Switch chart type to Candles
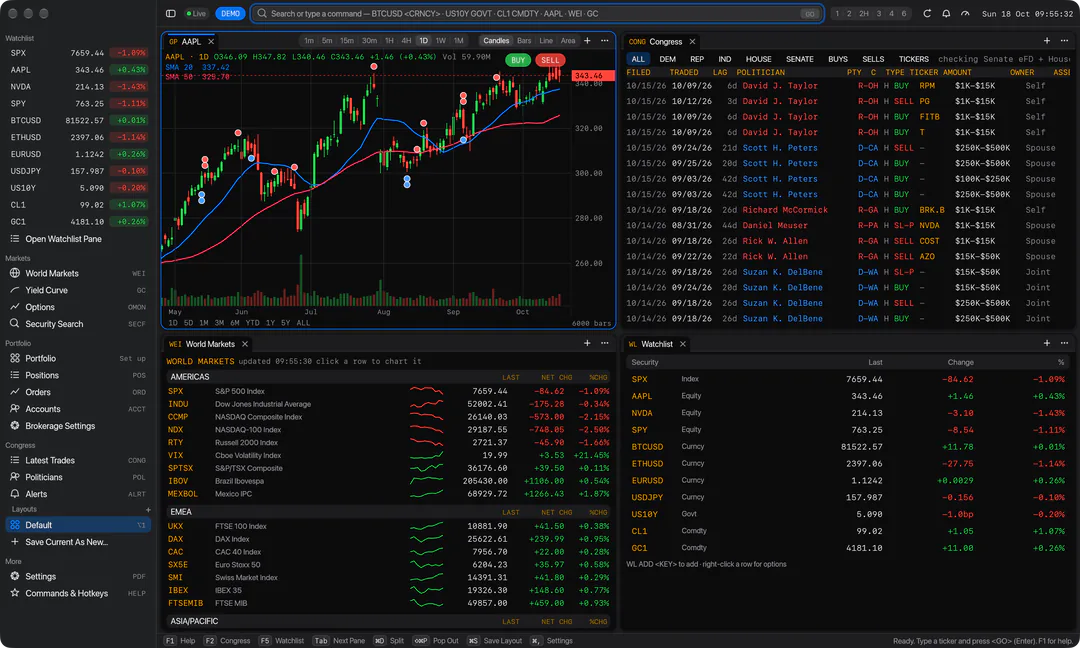1080x648 pixels. point(496,41)
